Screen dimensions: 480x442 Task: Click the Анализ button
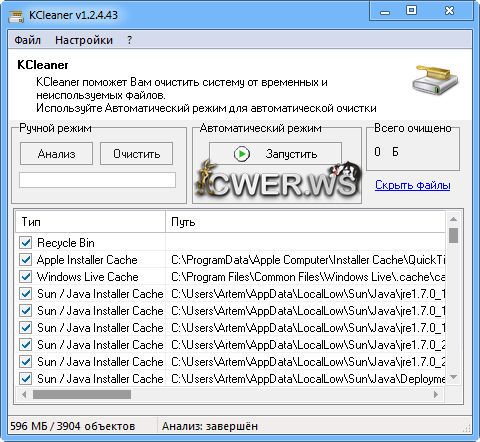tap(56, 154)
